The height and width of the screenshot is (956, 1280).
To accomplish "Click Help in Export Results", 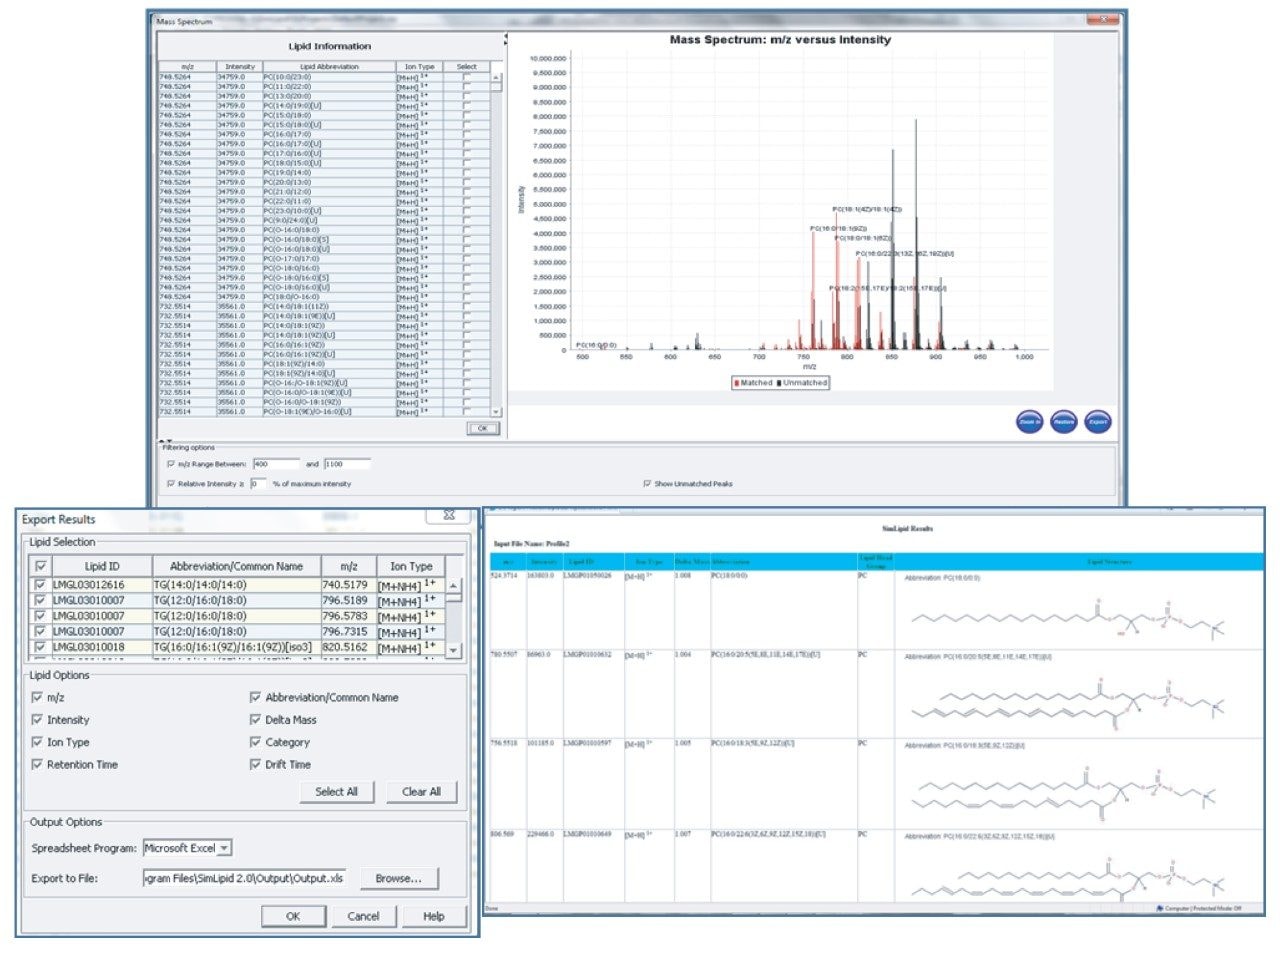I will pos(433,916).
